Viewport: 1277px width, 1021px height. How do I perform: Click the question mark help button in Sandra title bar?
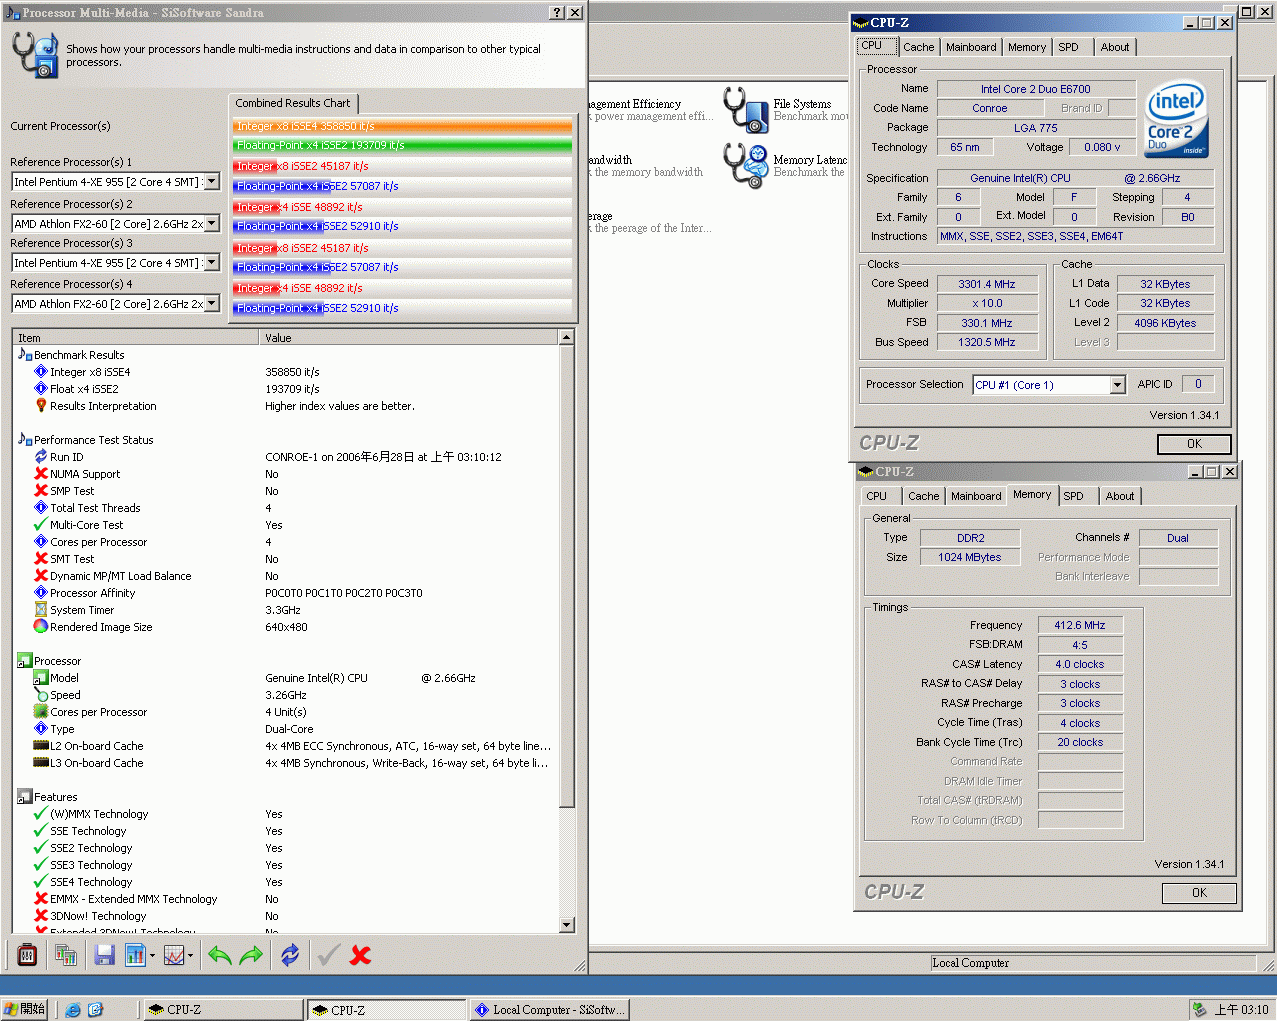(557, 13)
